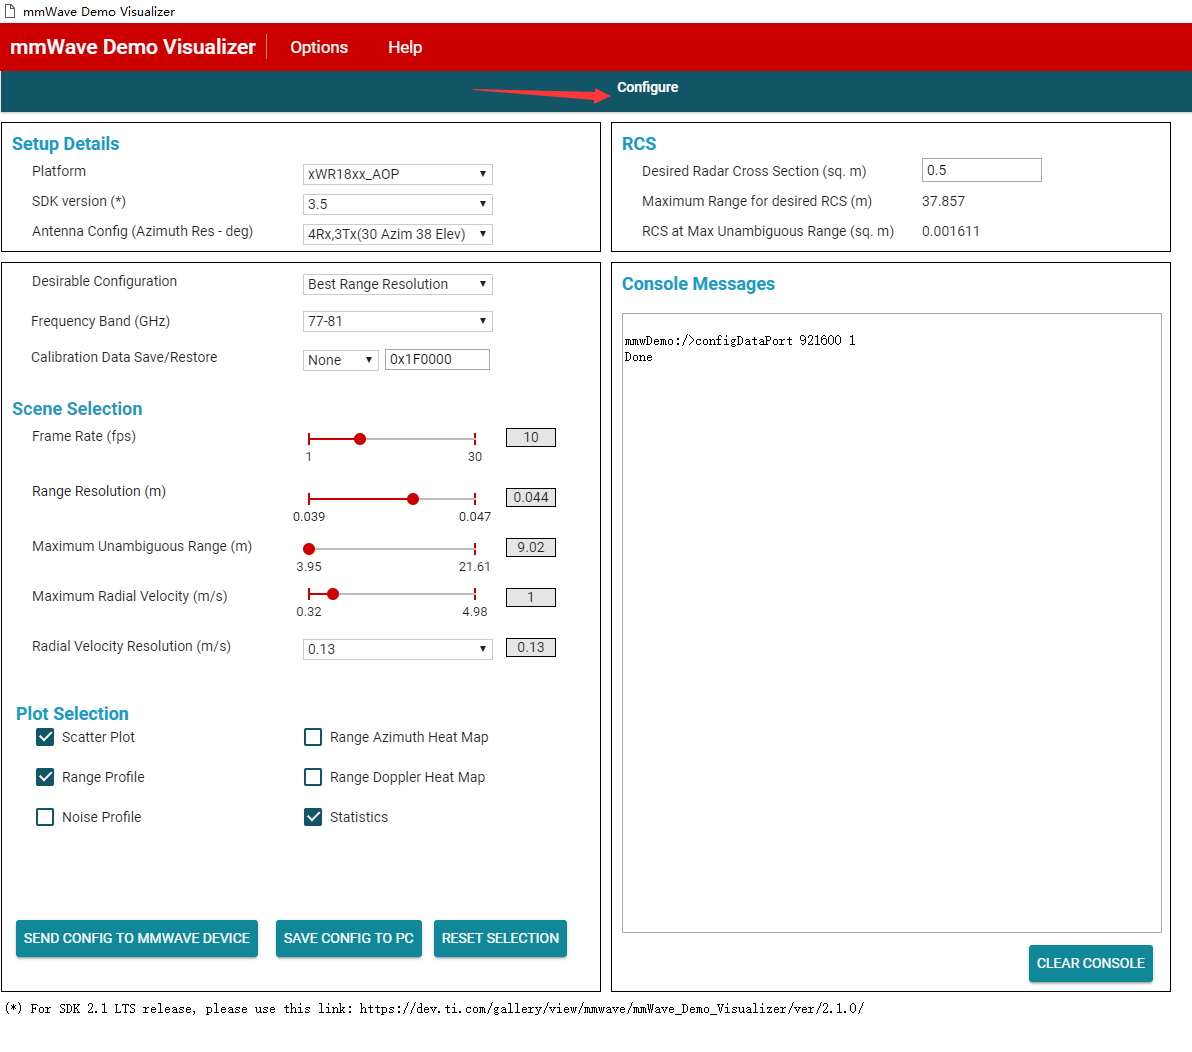
Task: Switch to the Configure tab
Action: tap(647, 87)
